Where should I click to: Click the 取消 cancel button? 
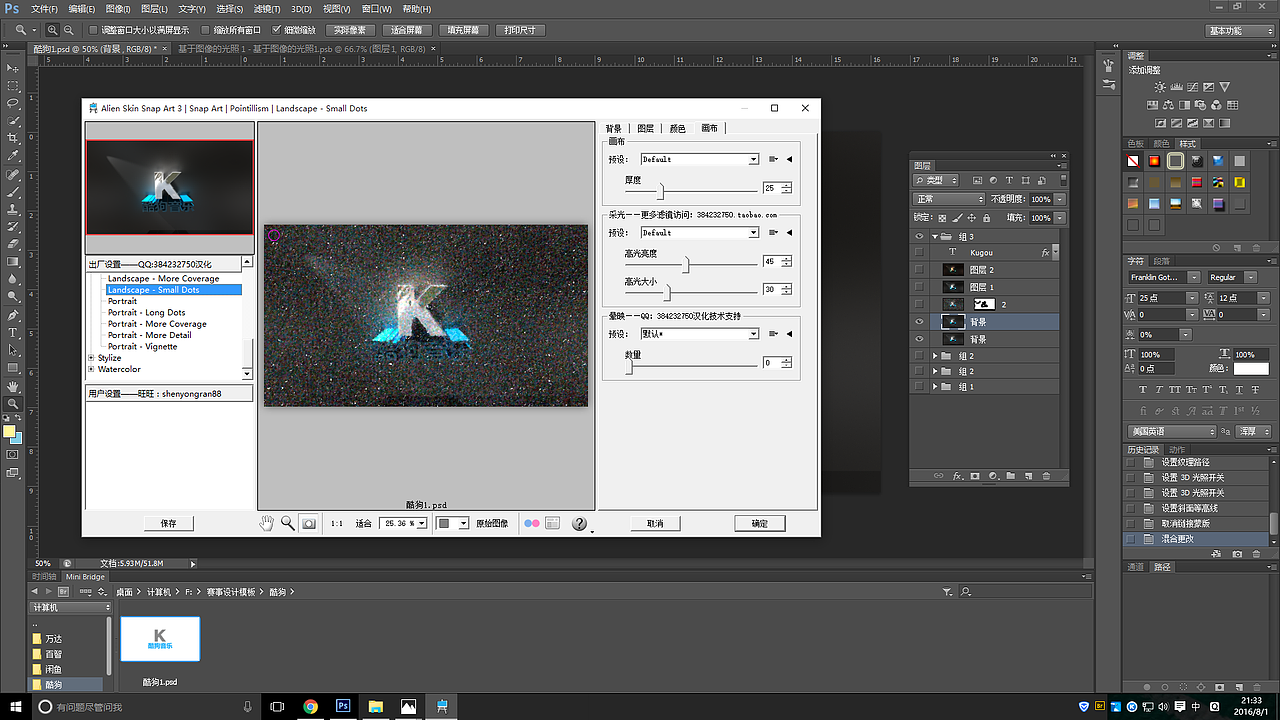(x=655, y=523)
